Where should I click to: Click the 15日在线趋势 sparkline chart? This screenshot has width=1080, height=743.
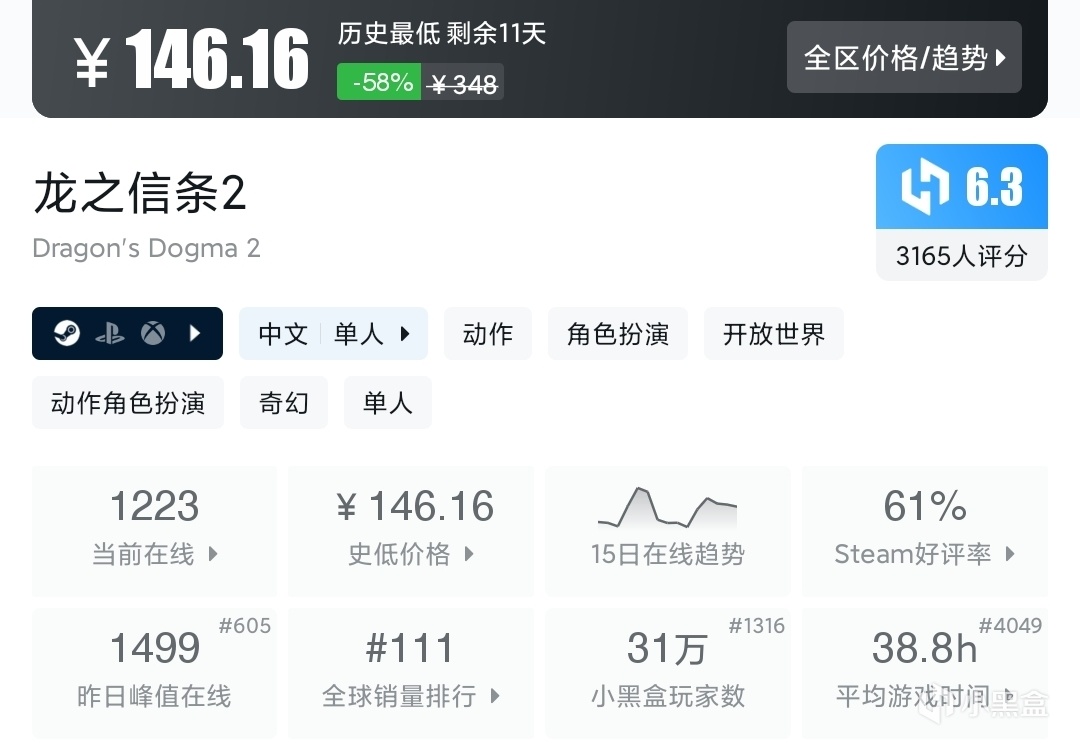pyautogui.click(x=667, y=509)
